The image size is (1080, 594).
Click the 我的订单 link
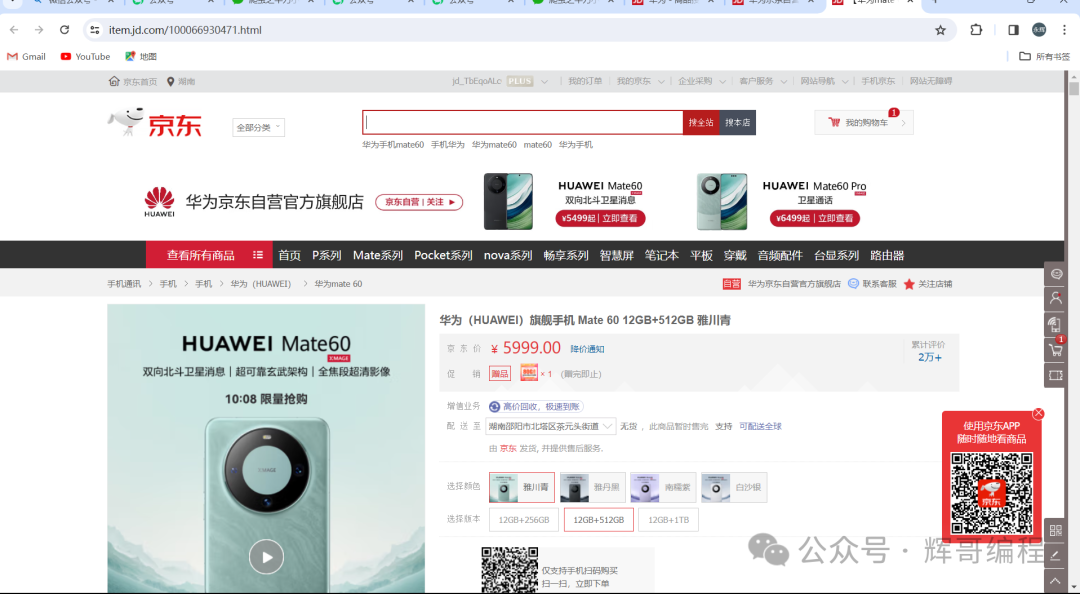pyautogui.click(x=585, y=81)
